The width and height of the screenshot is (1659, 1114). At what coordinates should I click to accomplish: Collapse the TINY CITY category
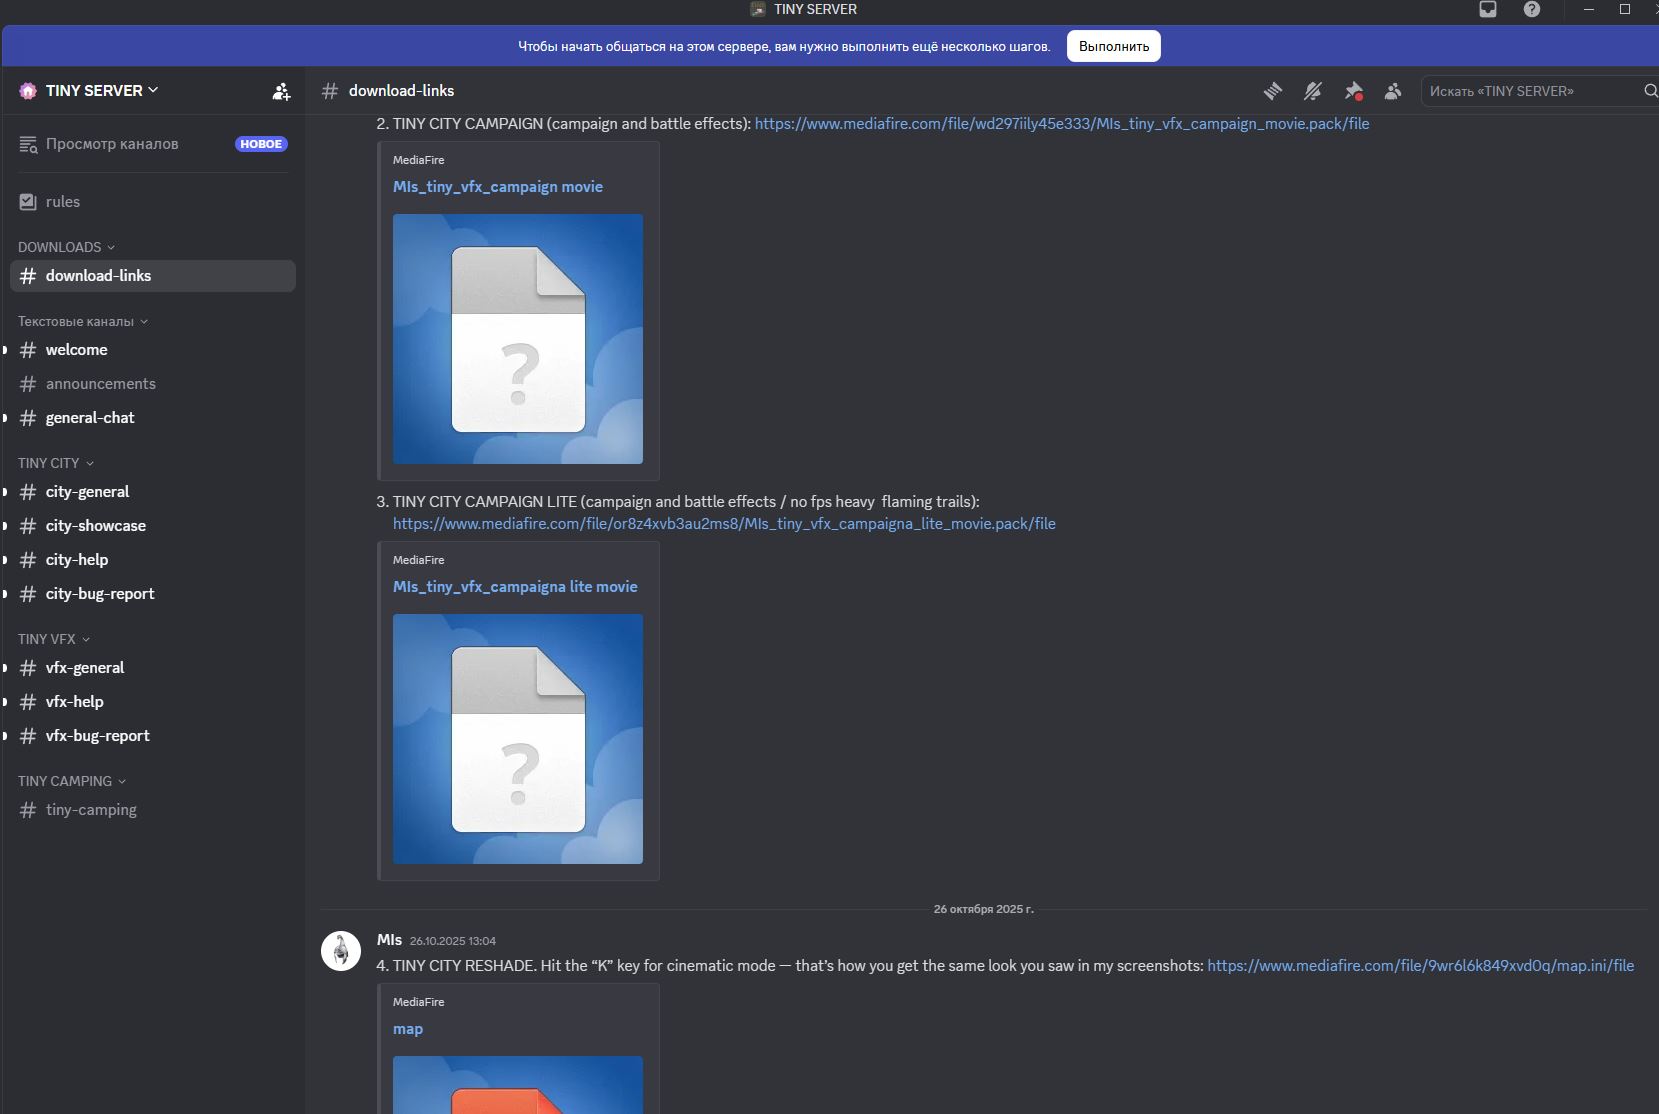pyautogui.click(x=56, y=463)
